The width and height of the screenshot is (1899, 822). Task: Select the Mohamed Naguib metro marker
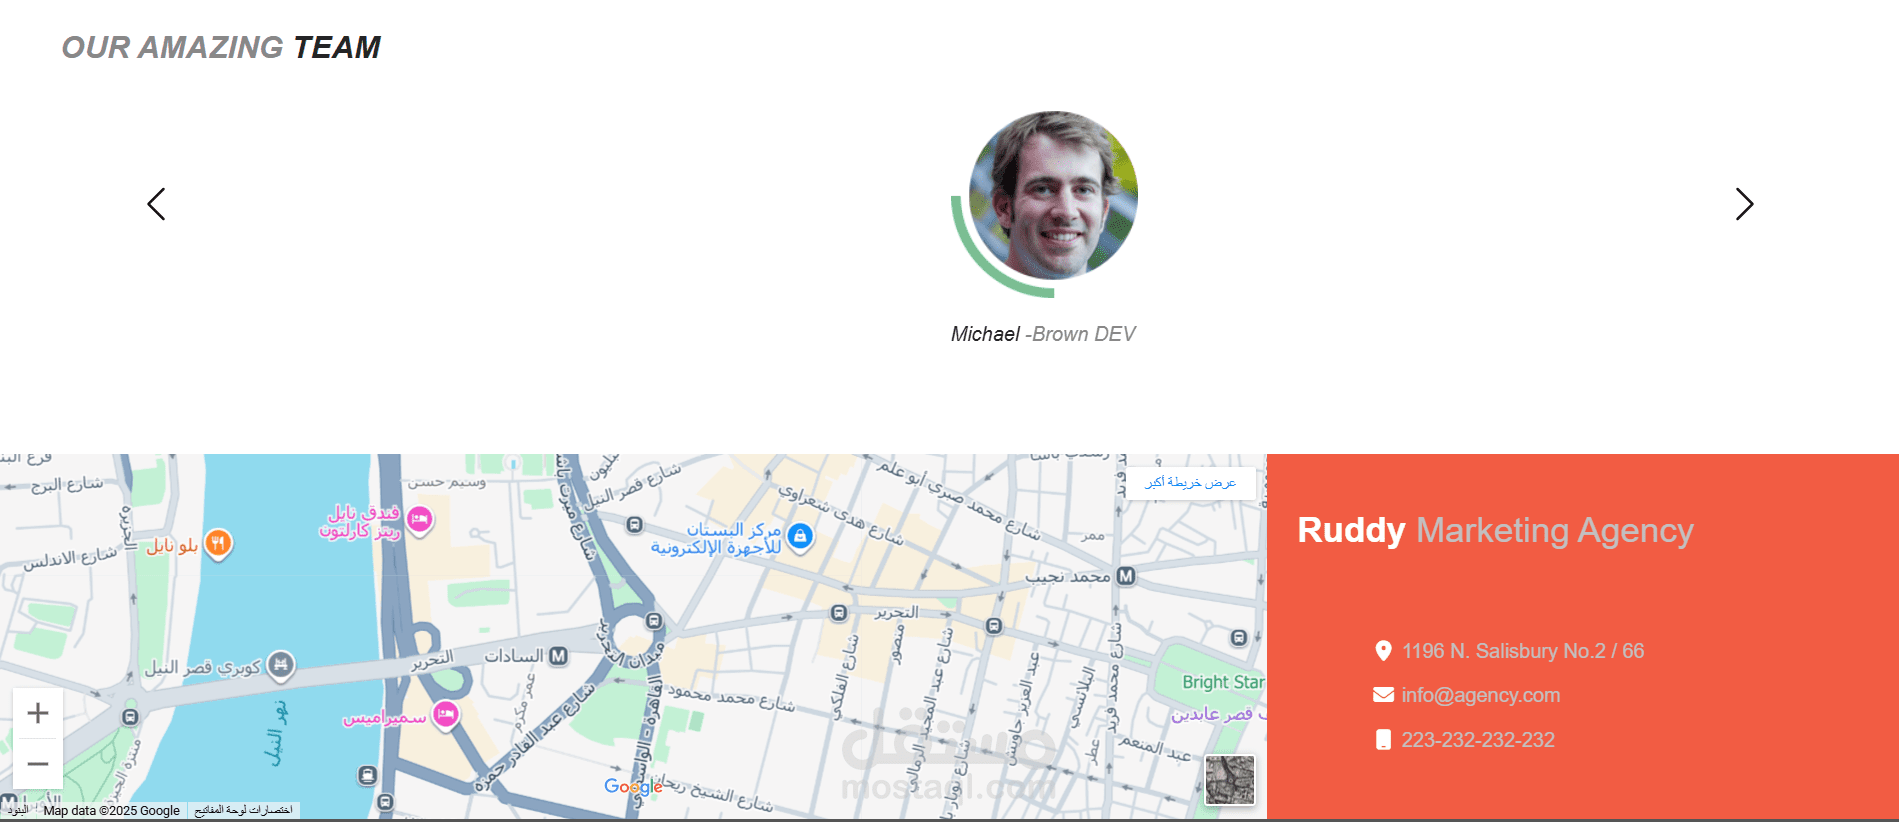[x=1126, y=576]
